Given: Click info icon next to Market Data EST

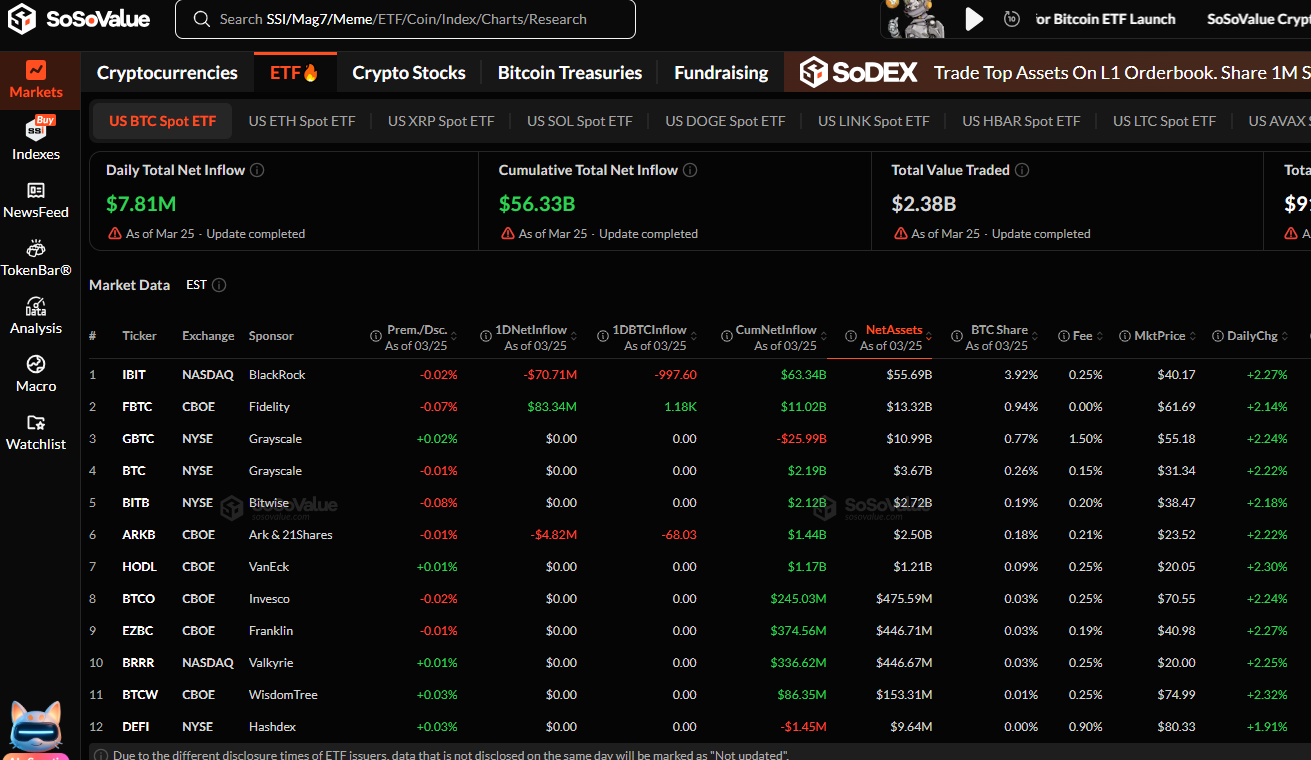Looking at the screenshot, I should [x=219, y=285].
